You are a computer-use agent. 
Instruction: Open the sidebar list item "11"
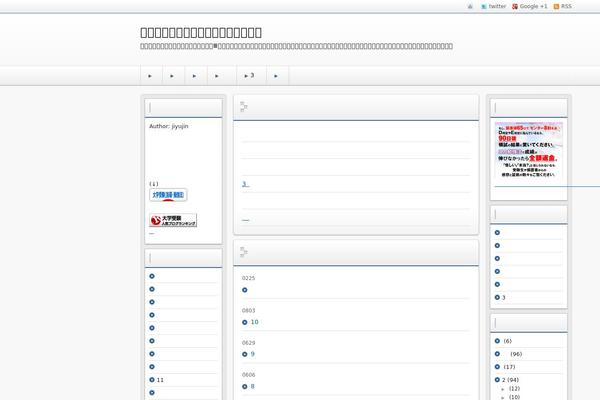pos(160,380)
